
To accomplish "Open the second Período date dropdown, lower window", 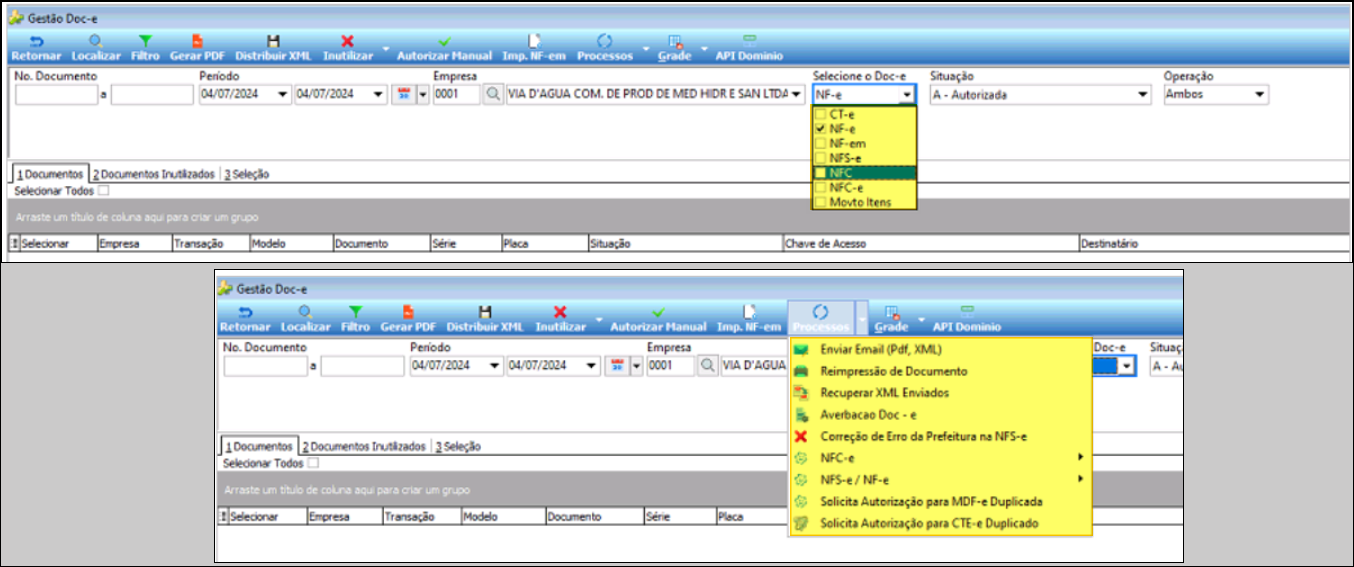I will (x=592, y=366).
